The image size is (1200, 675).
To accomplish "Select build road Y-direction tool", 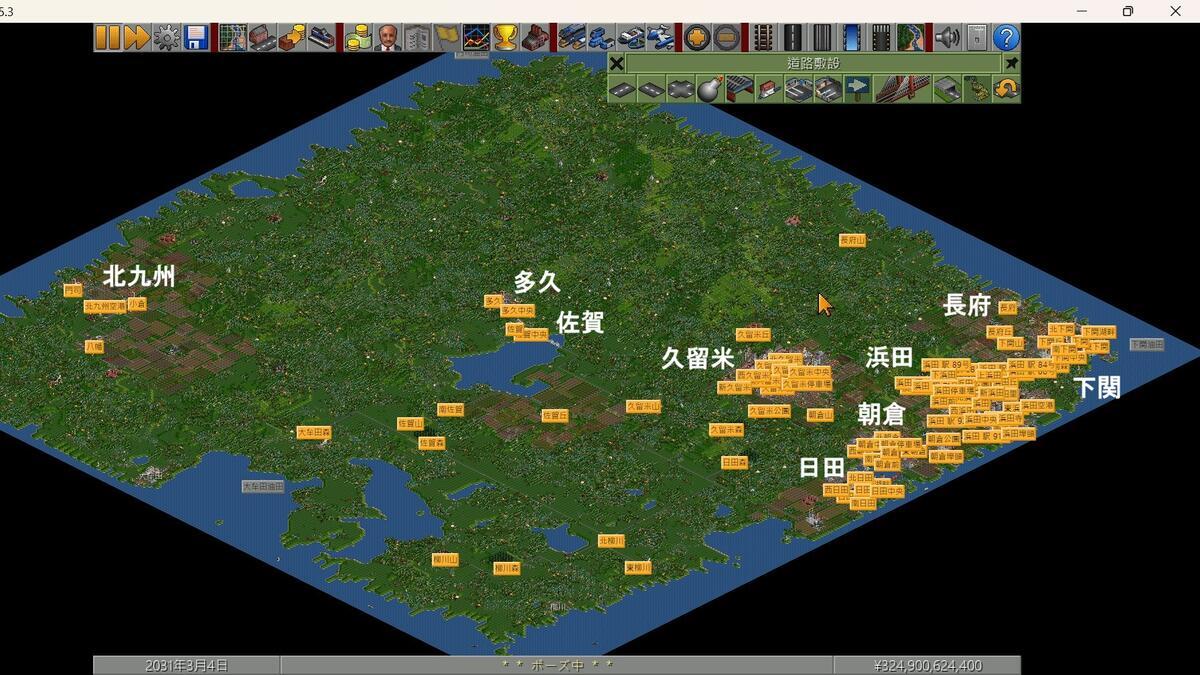I will click(x=651, y=88).
